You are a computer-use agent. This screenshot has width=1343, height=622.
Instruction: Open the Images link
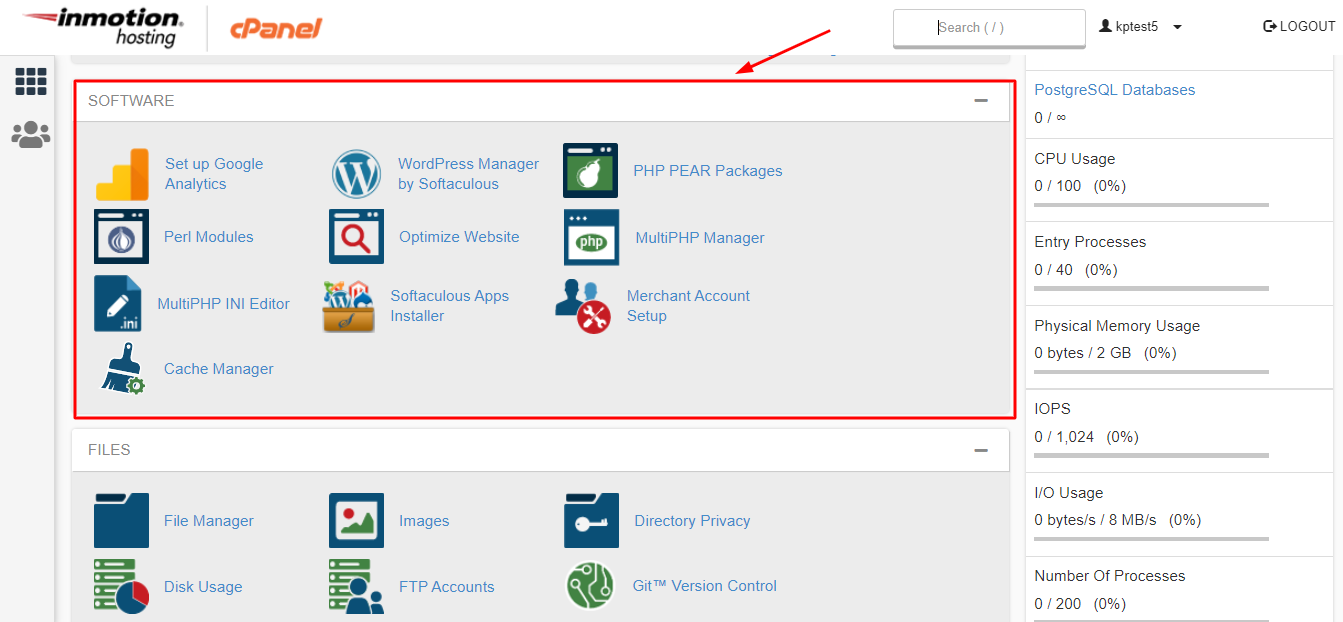(x=424, y=521)
